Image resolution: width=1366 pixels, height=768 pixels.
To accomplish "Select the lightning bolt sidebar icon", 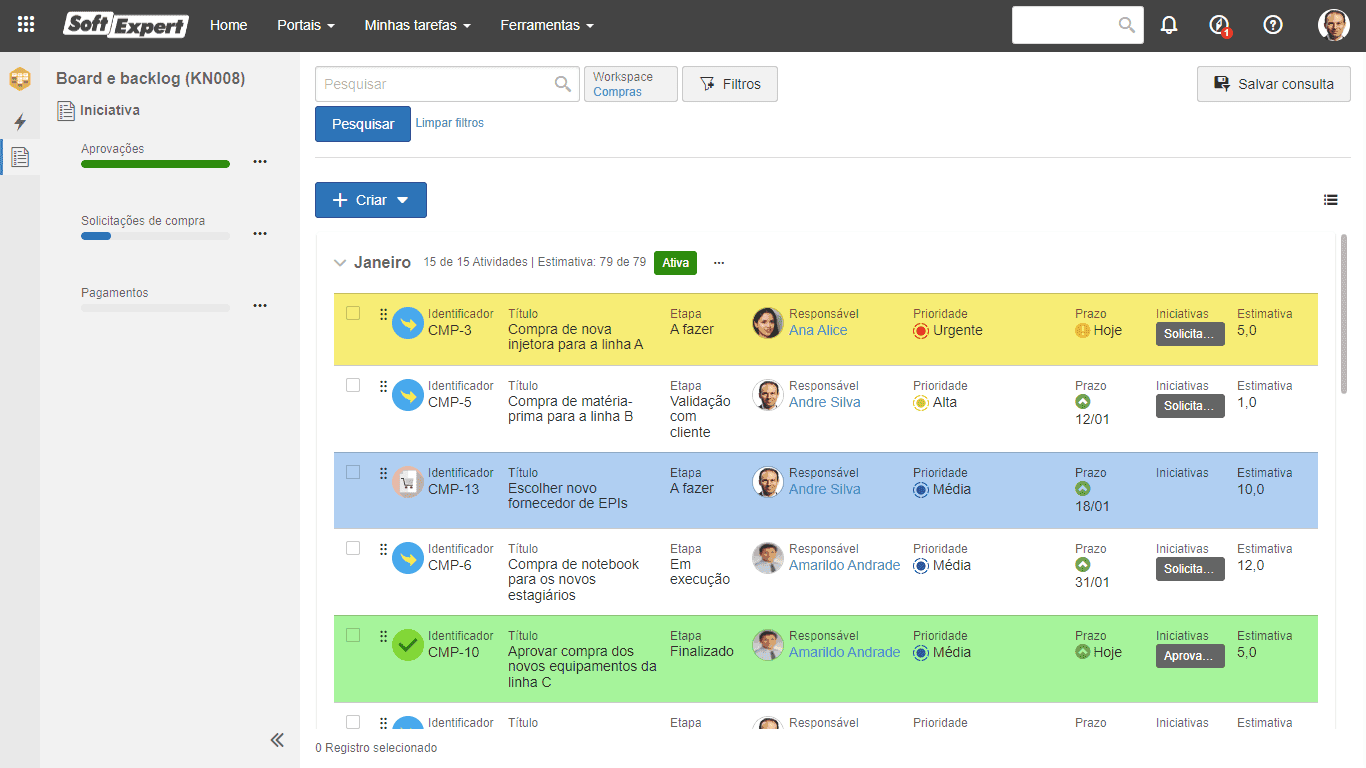I will [x=20, y=121].
